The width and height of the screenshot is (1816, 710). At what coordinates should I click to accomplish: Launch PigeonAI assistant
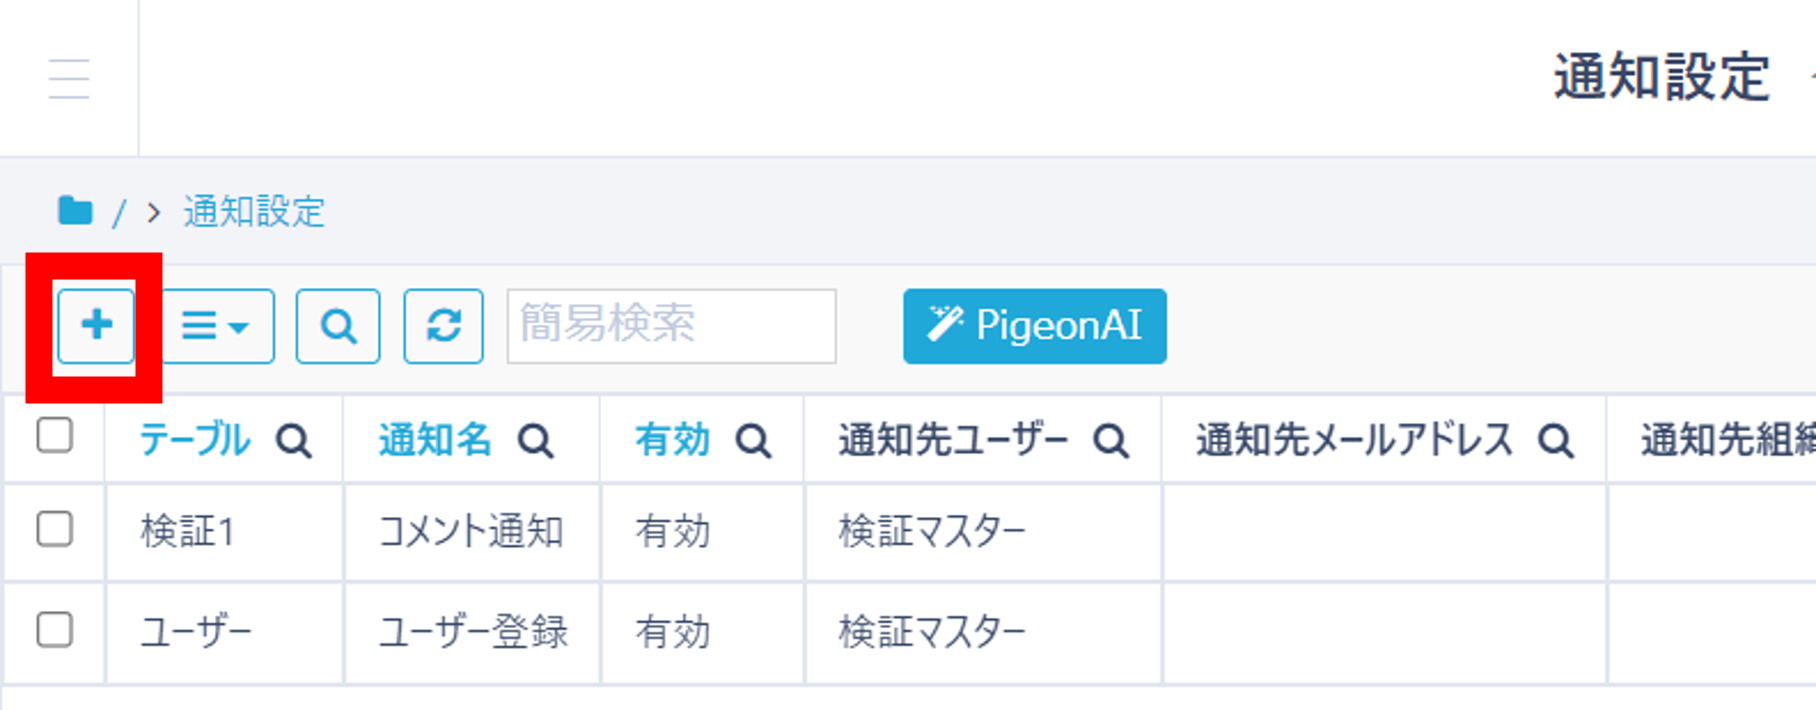(x=1033, y=326)
